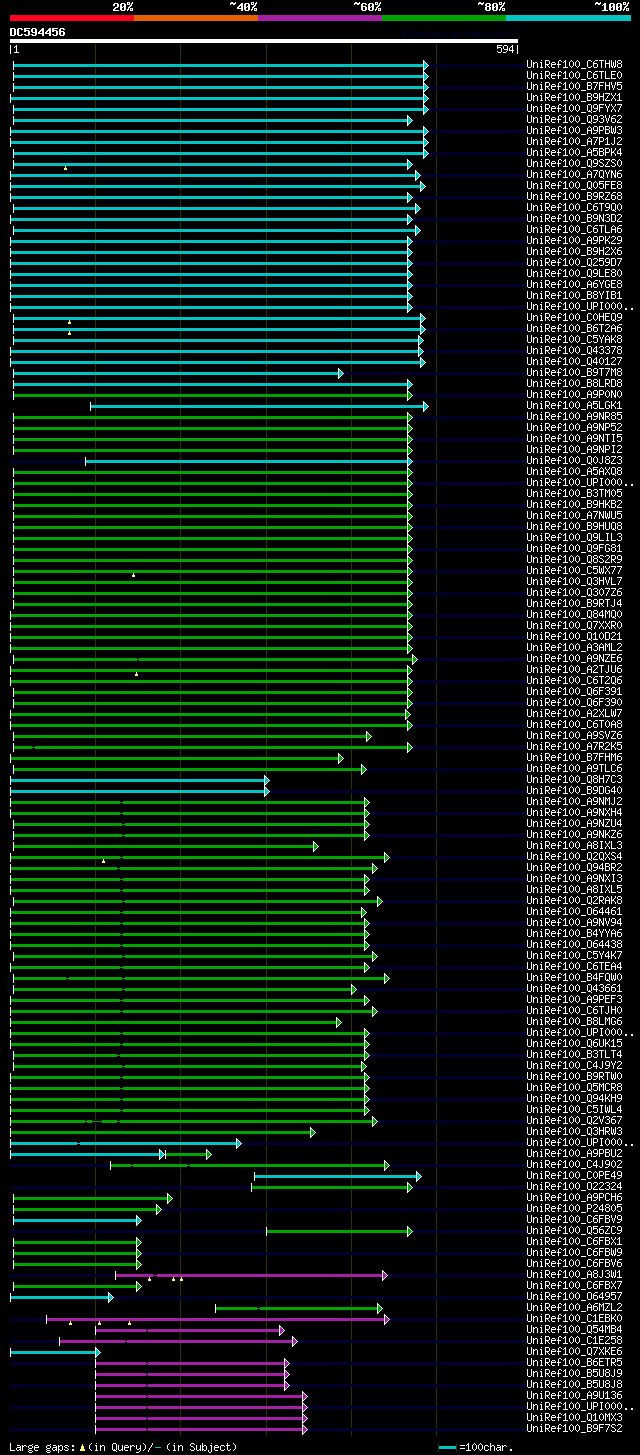
Task: Click hit label UniRef100_A7QYN6
Action: [x=574, y=174]
